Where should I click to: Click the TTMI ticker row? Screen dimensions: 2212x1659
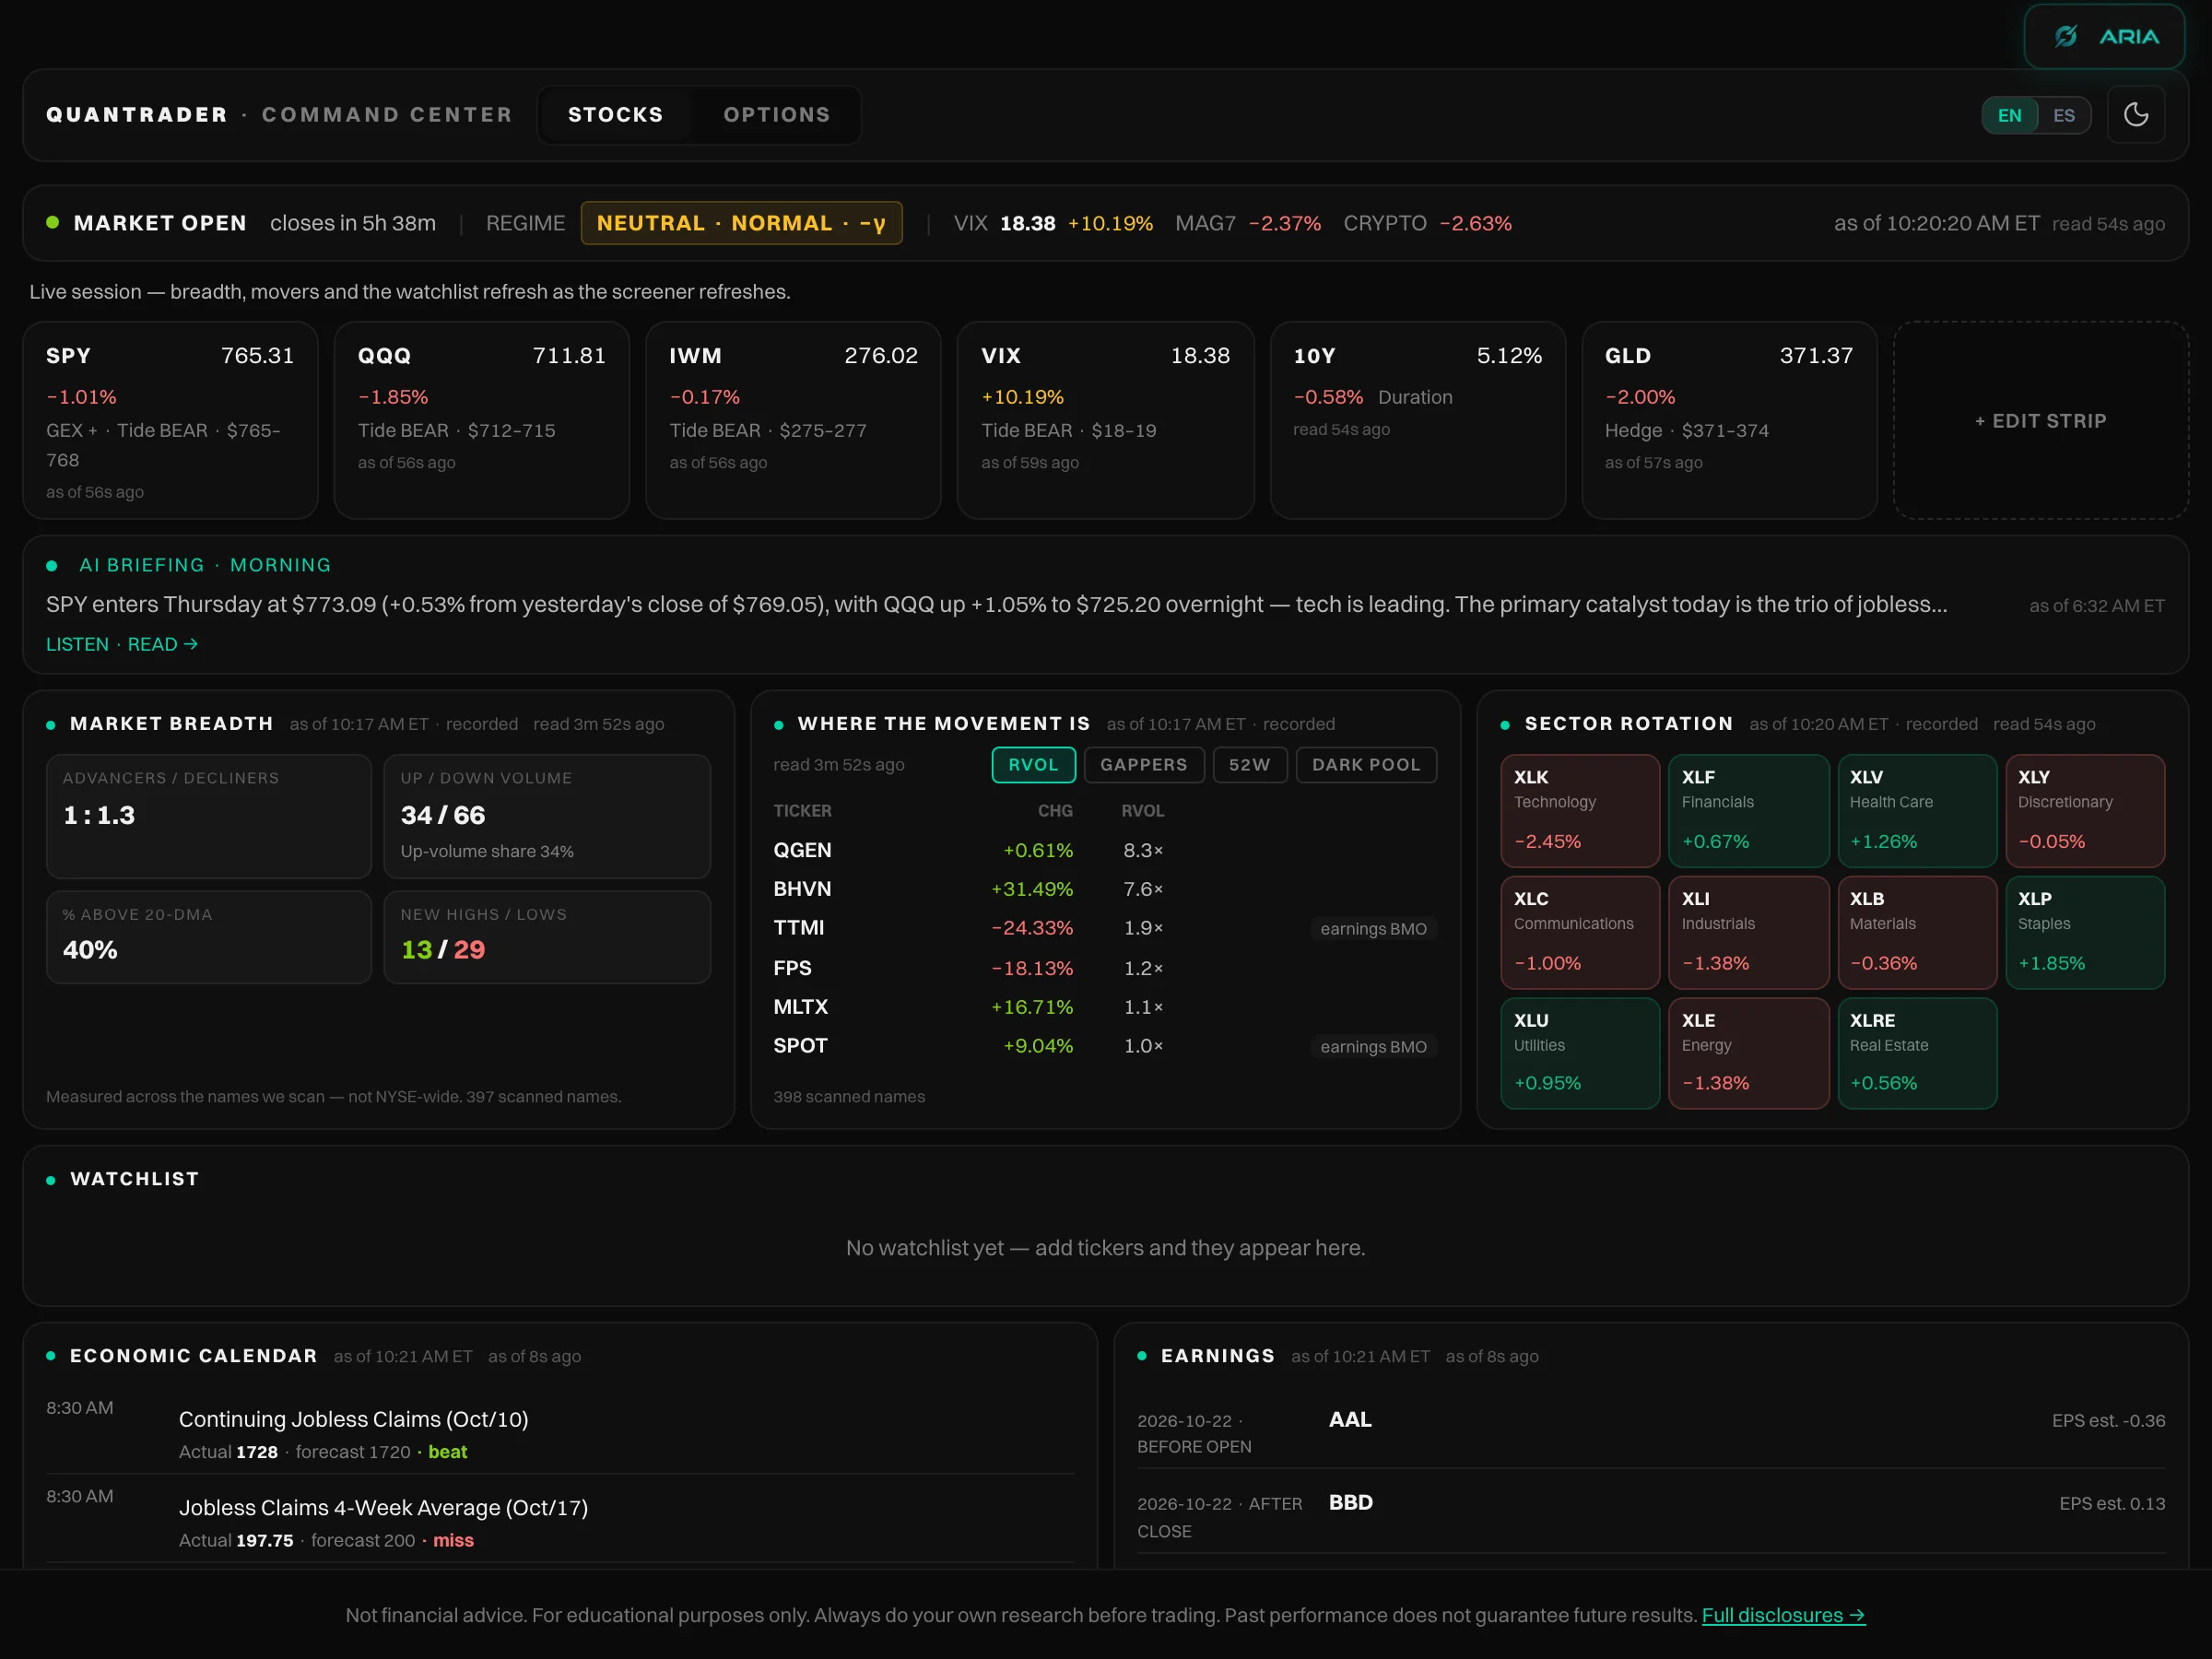pos(1105,929)
